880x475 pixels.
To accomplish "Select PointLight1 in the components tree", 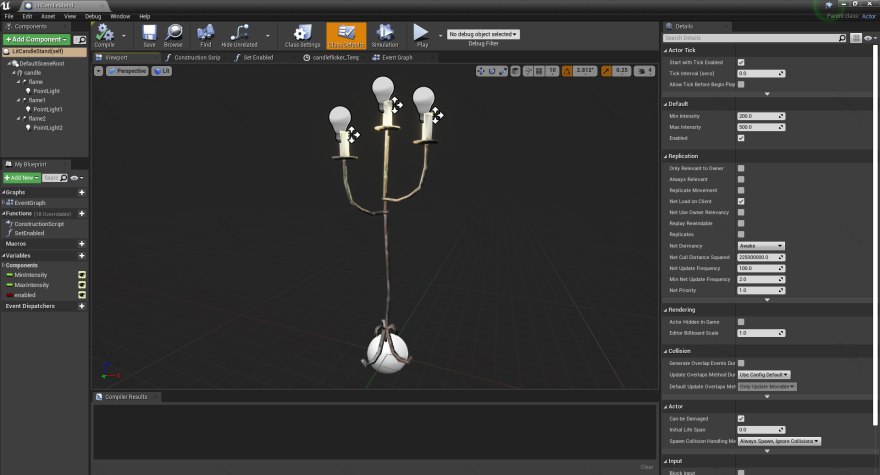I will (48, 109).
